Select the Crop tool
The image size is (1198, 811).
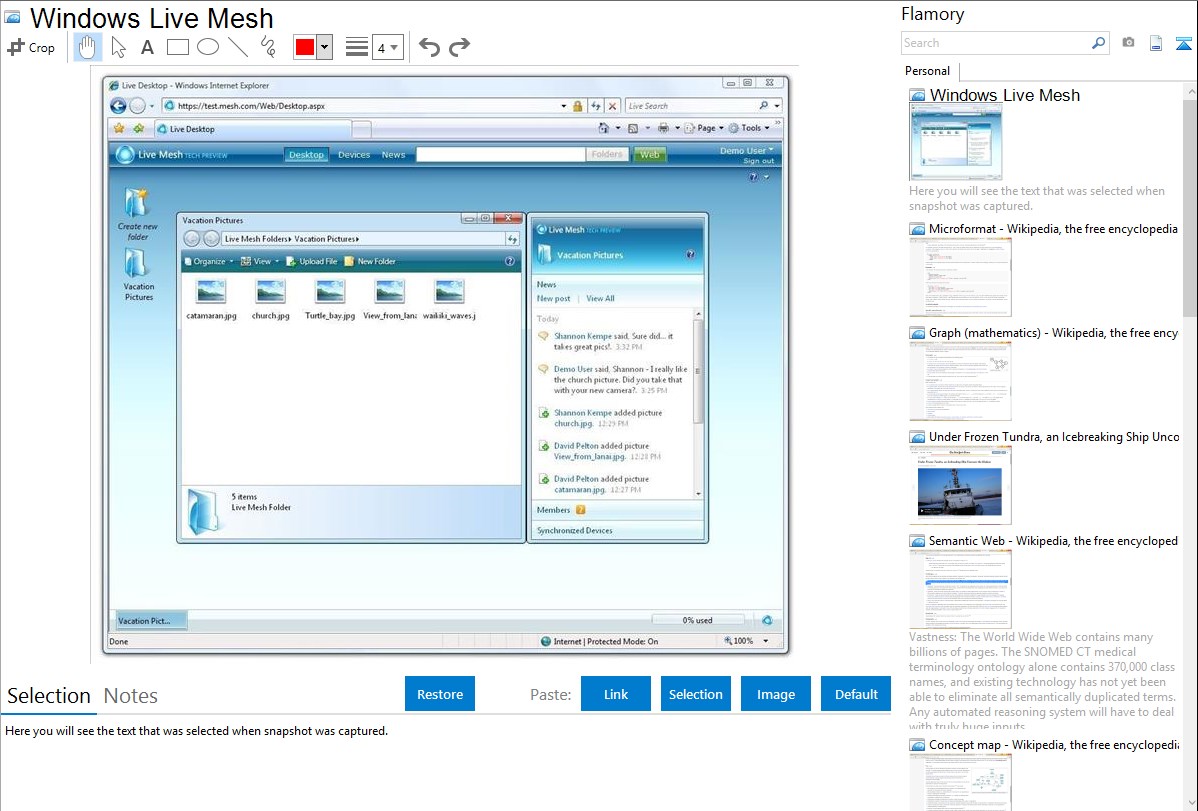tap(31, 47)
